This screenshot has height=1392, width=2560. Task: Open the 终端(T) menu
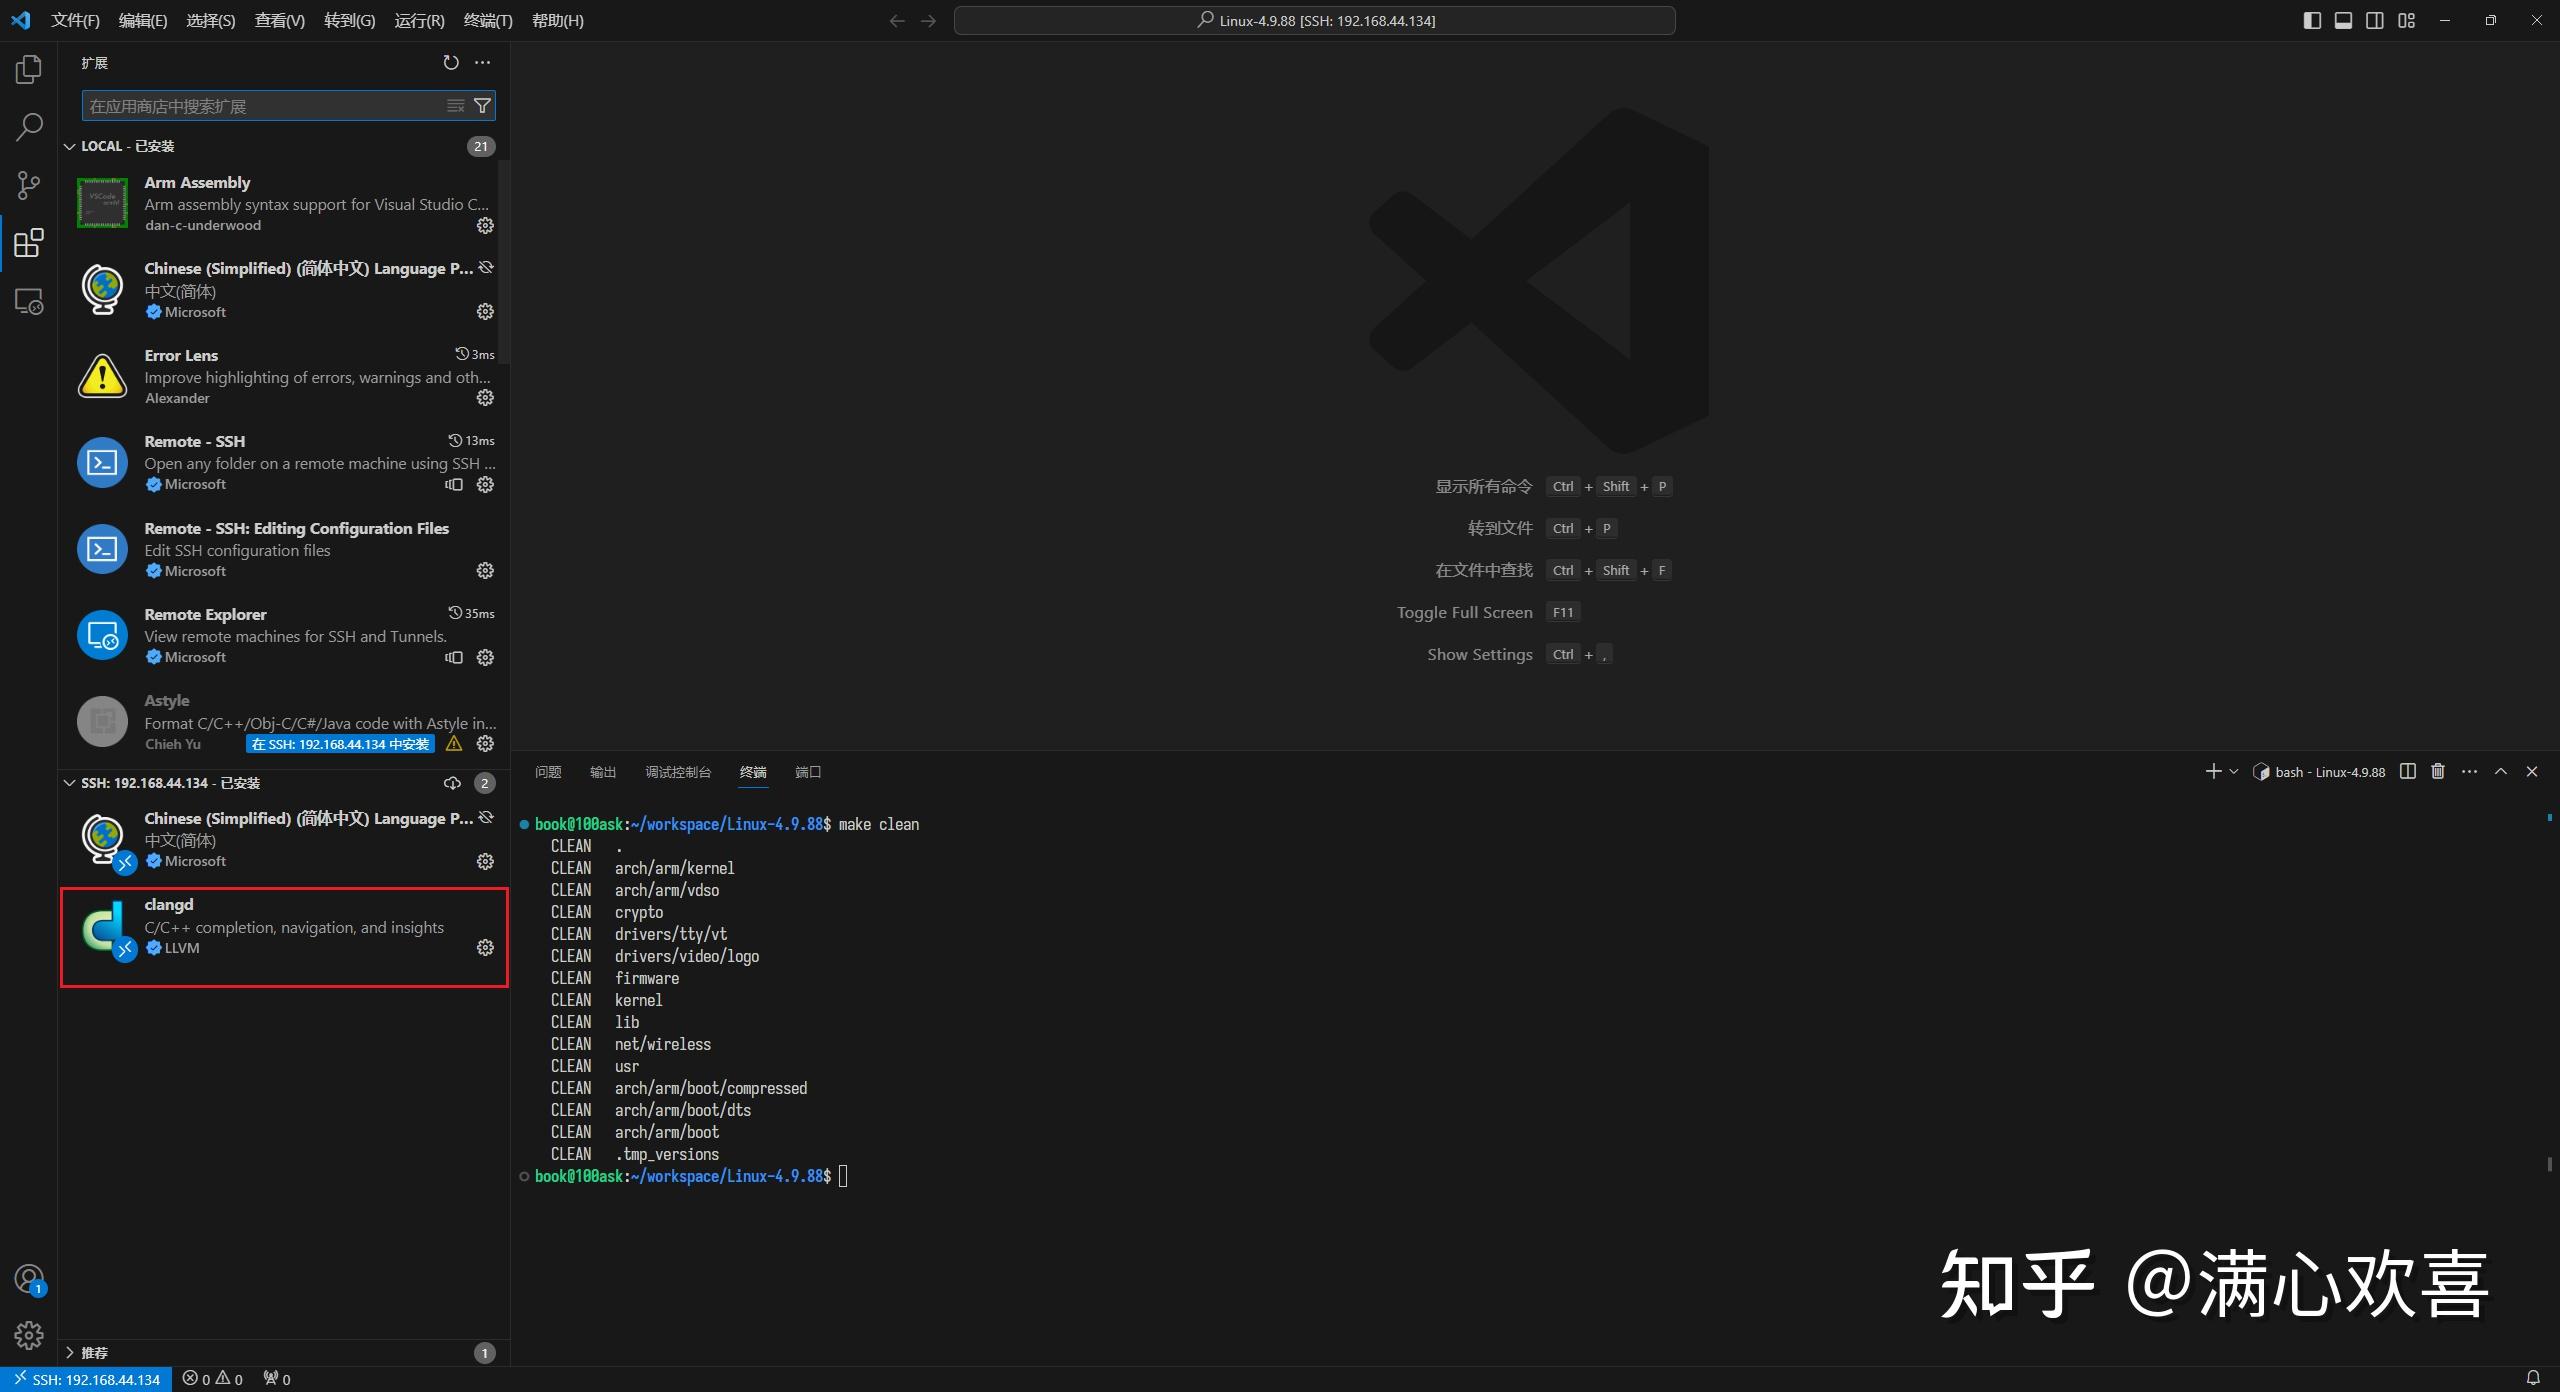click(x=488, y=20)
